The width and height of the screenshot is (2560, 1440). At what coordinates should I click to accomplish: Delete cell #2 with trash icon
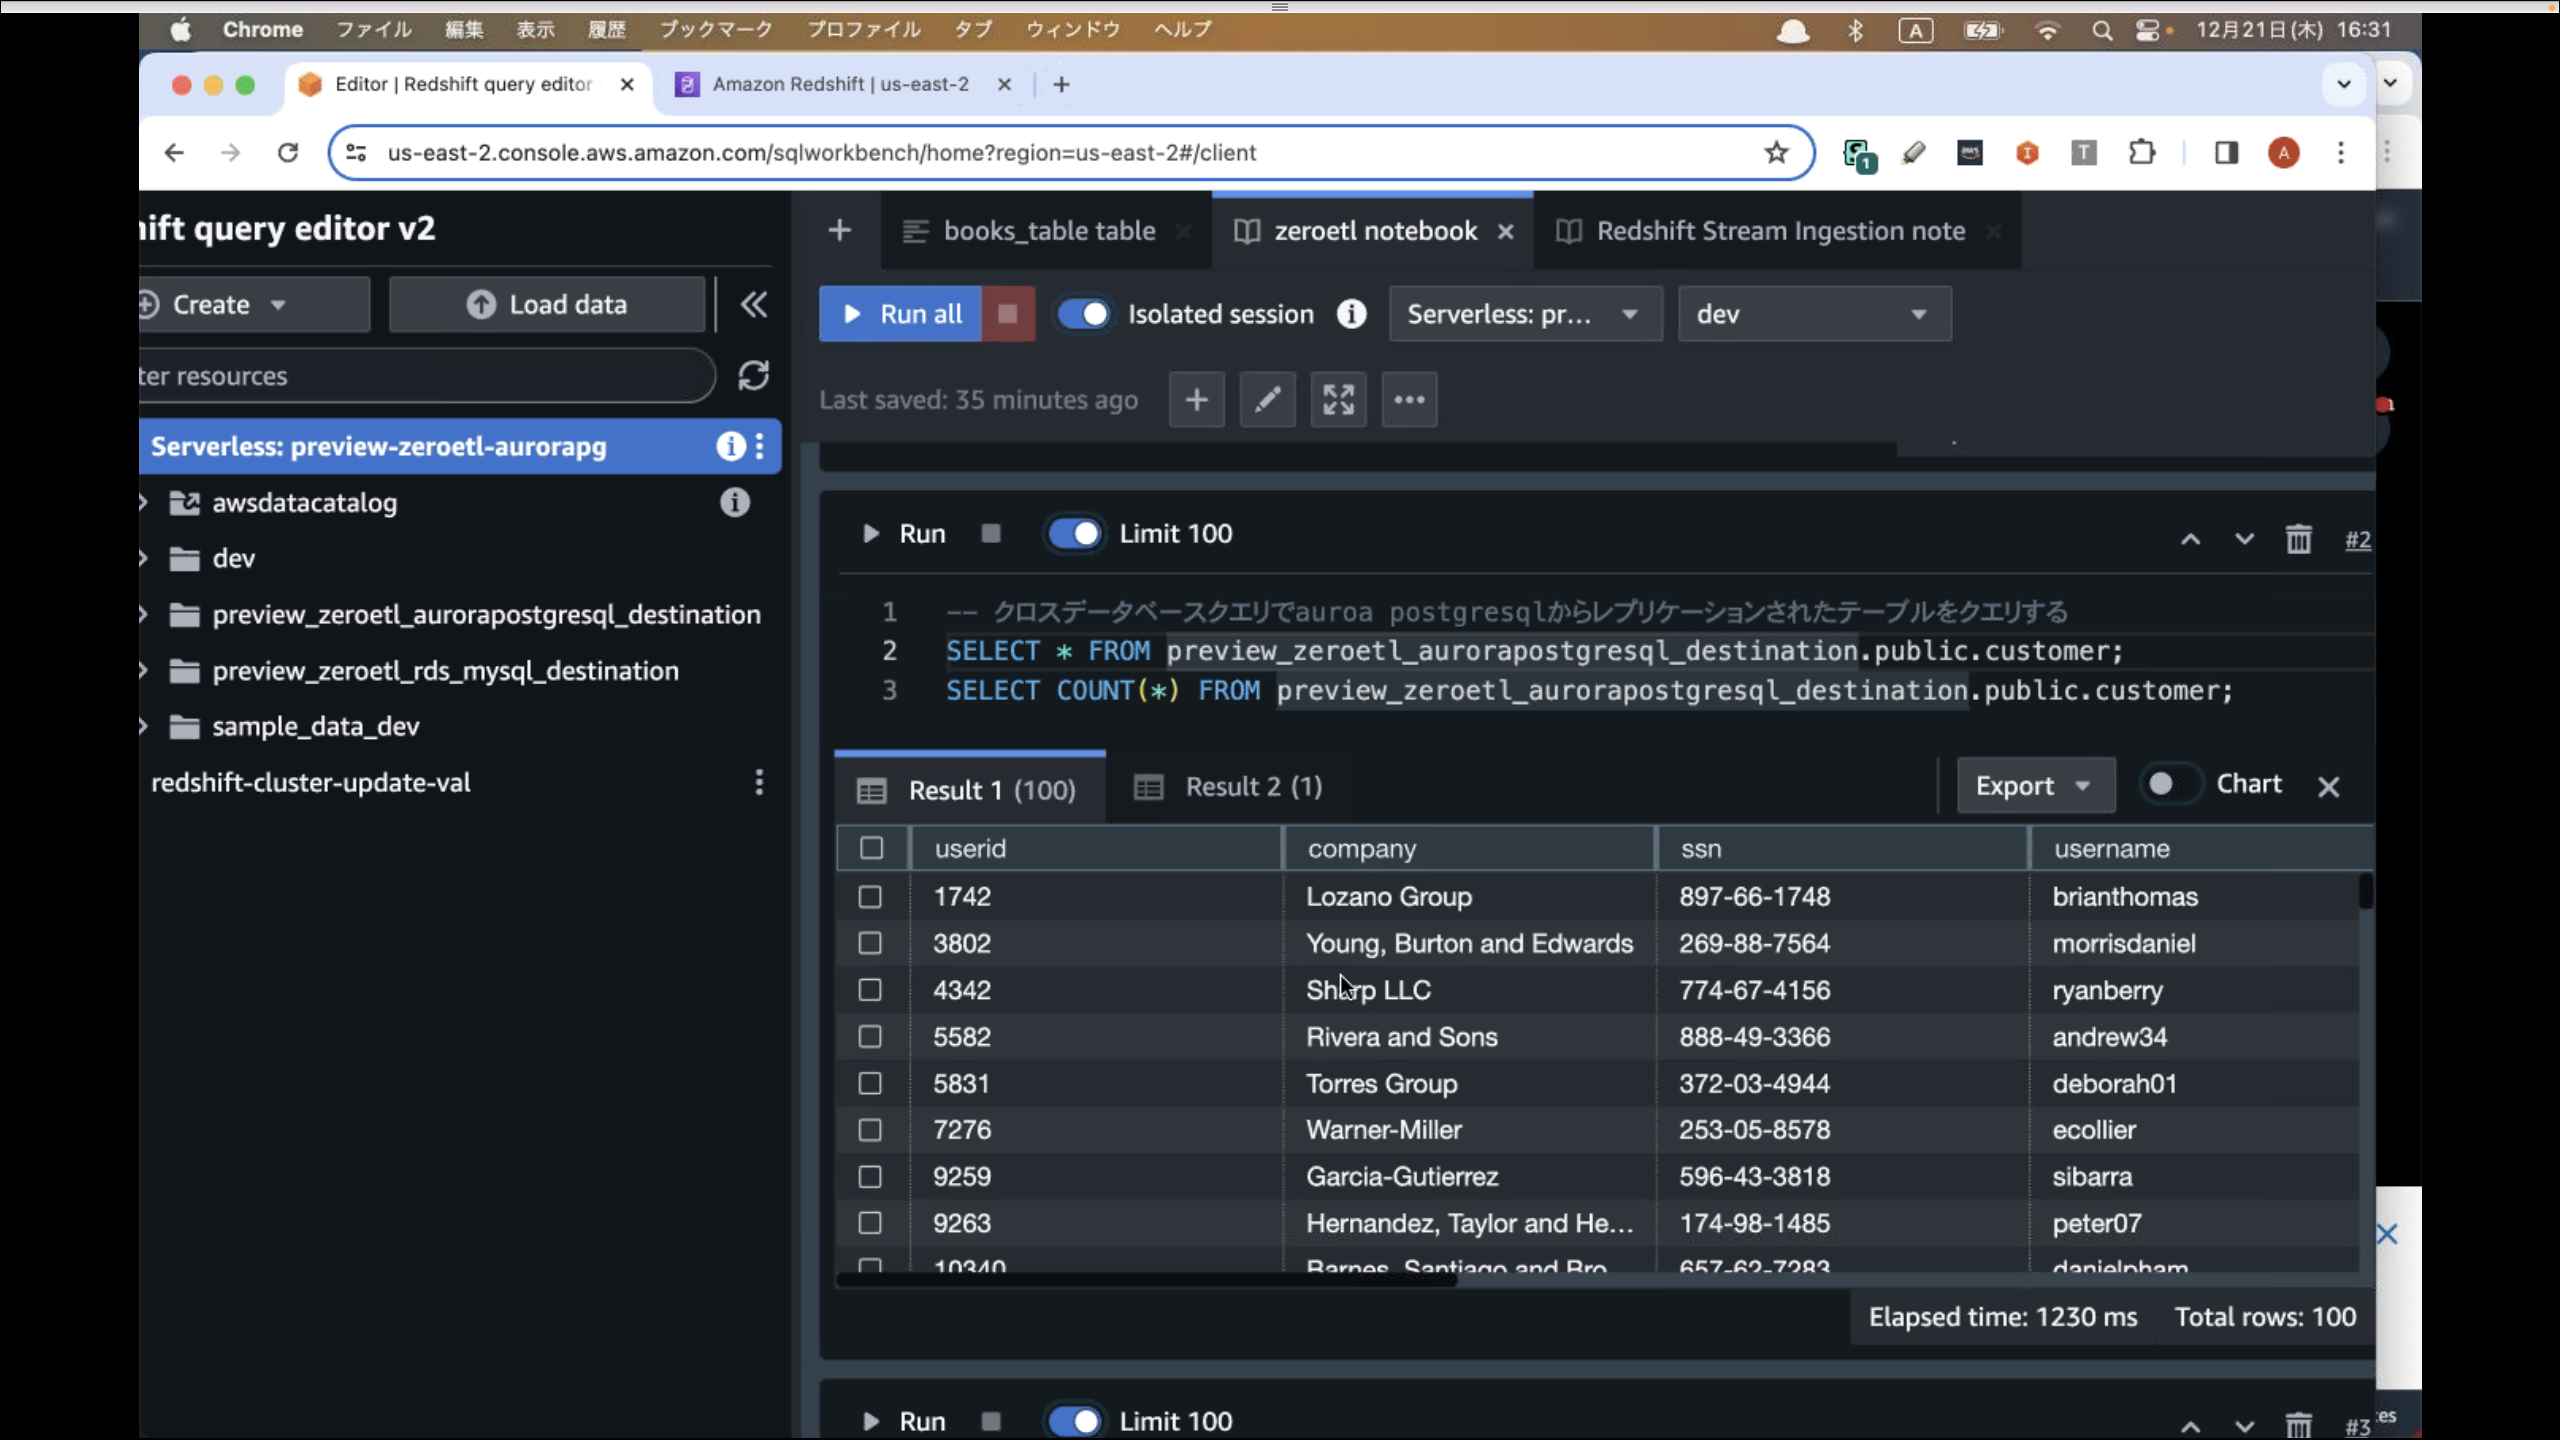click(x=2298, y=539)
